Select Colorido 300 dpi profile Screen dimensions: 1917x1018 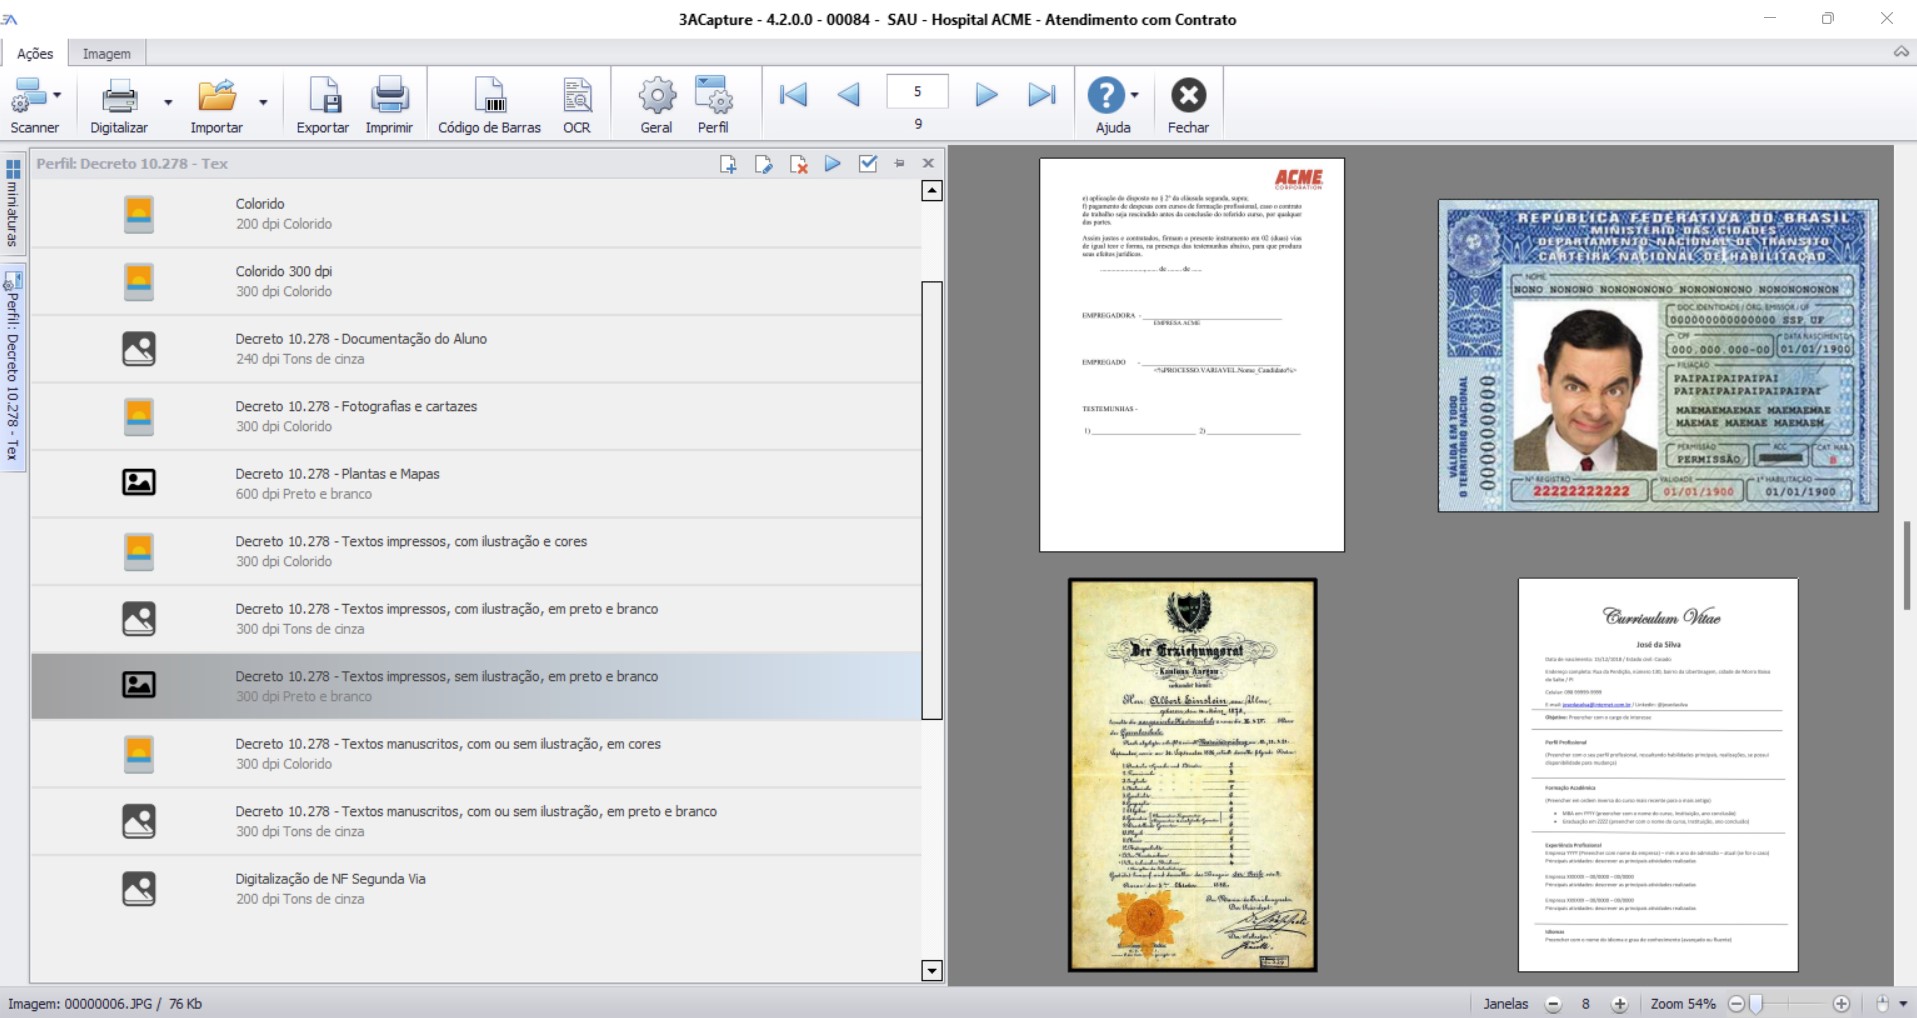click(476, 281)
